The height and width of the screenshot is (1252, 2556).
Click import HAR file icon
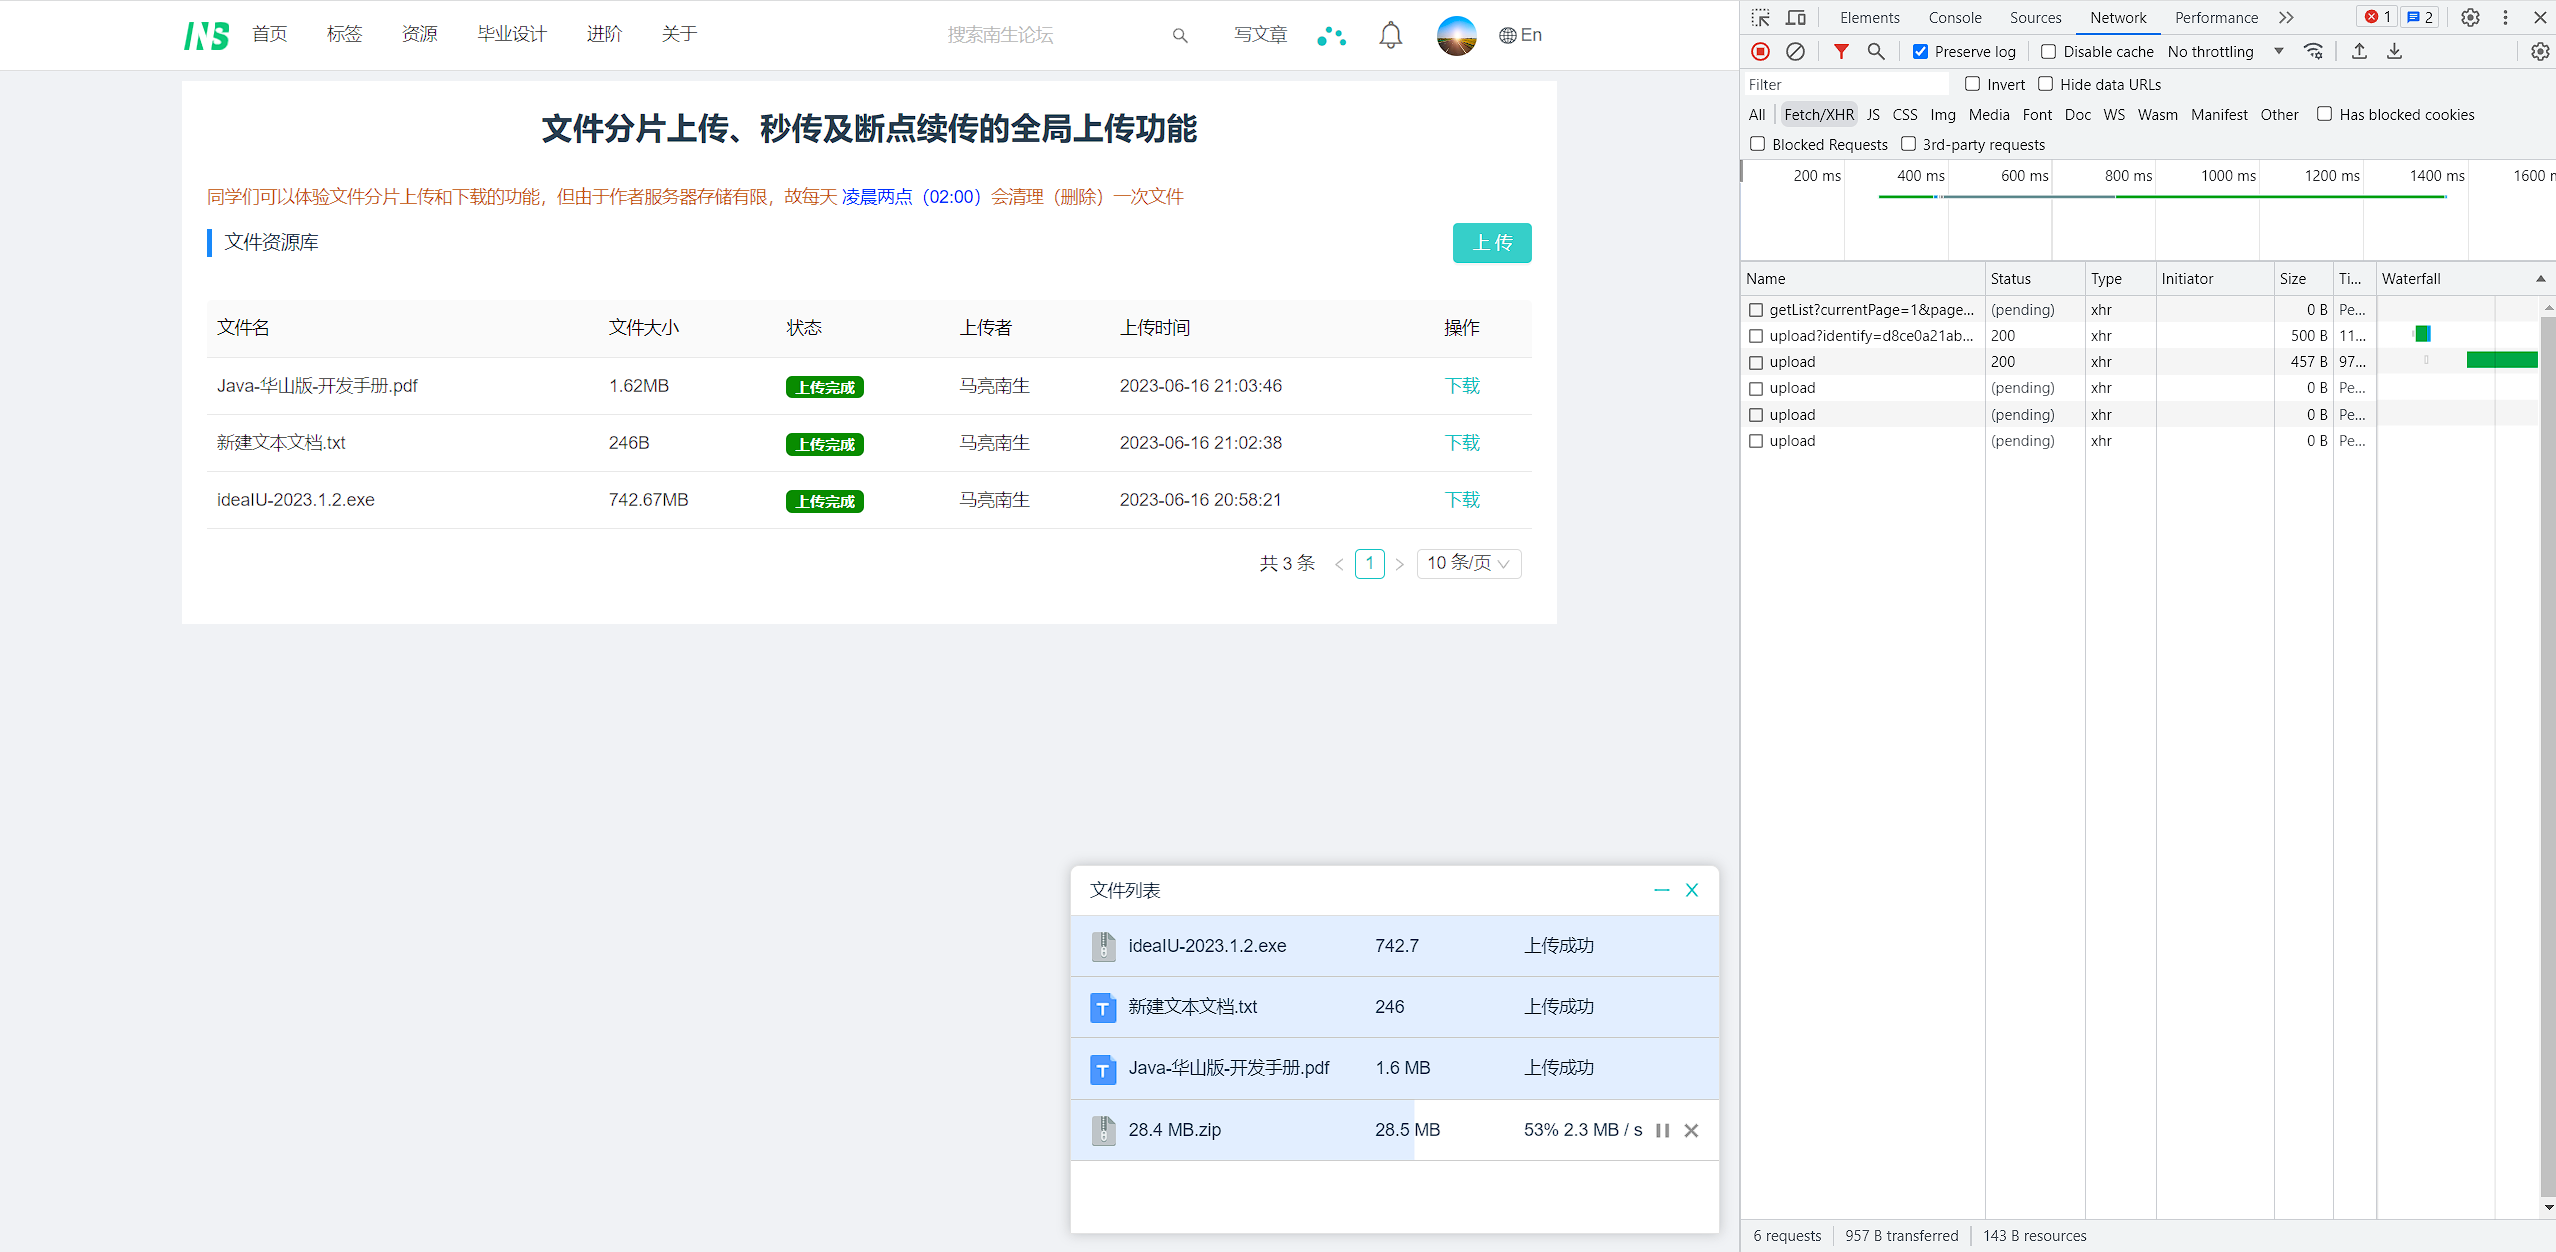pos(2359,51)
